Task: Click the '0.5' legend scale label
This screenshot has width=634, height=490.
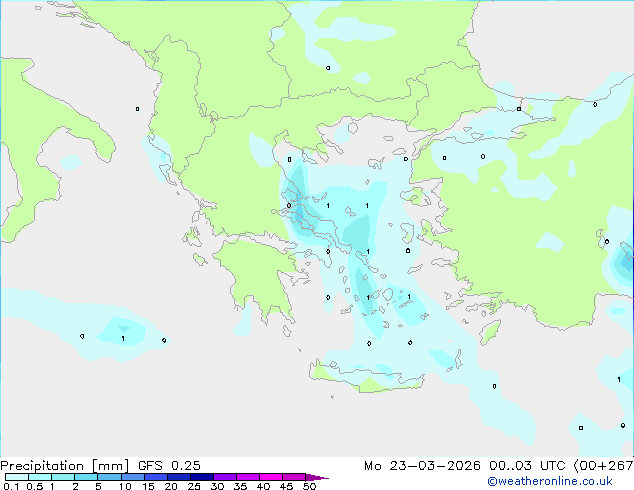Action: (x=35, y=486)
